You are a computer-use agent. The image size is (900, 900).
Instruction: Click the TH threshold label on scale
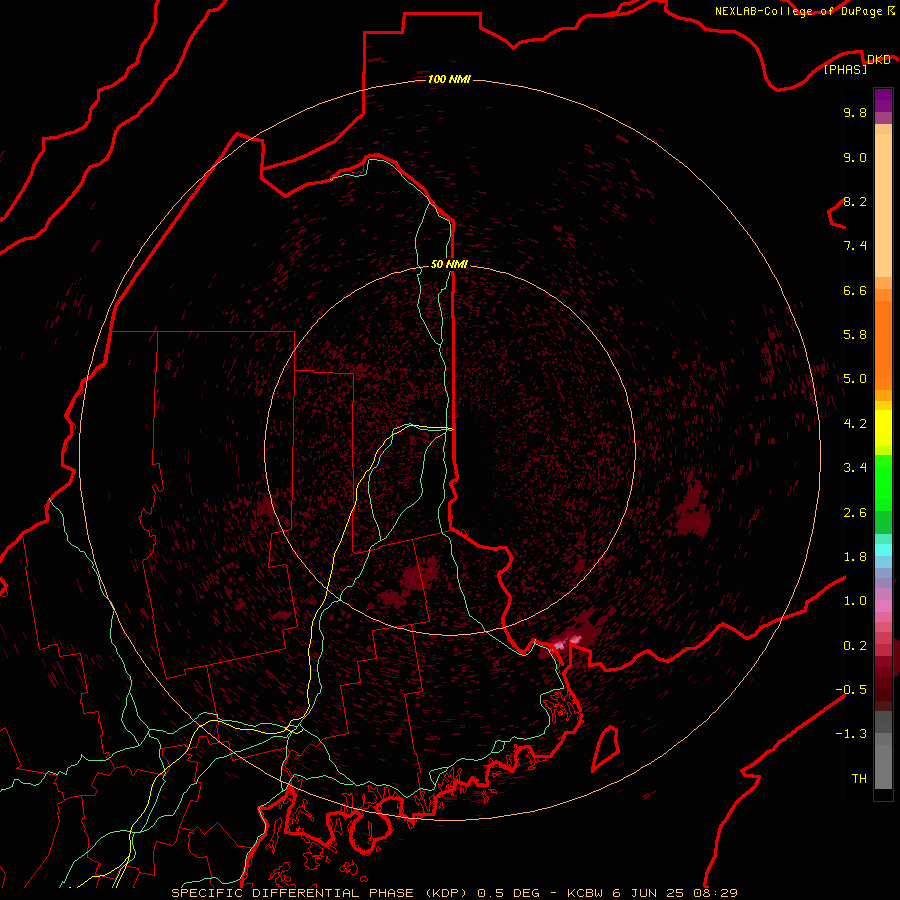tap(859, 779)
